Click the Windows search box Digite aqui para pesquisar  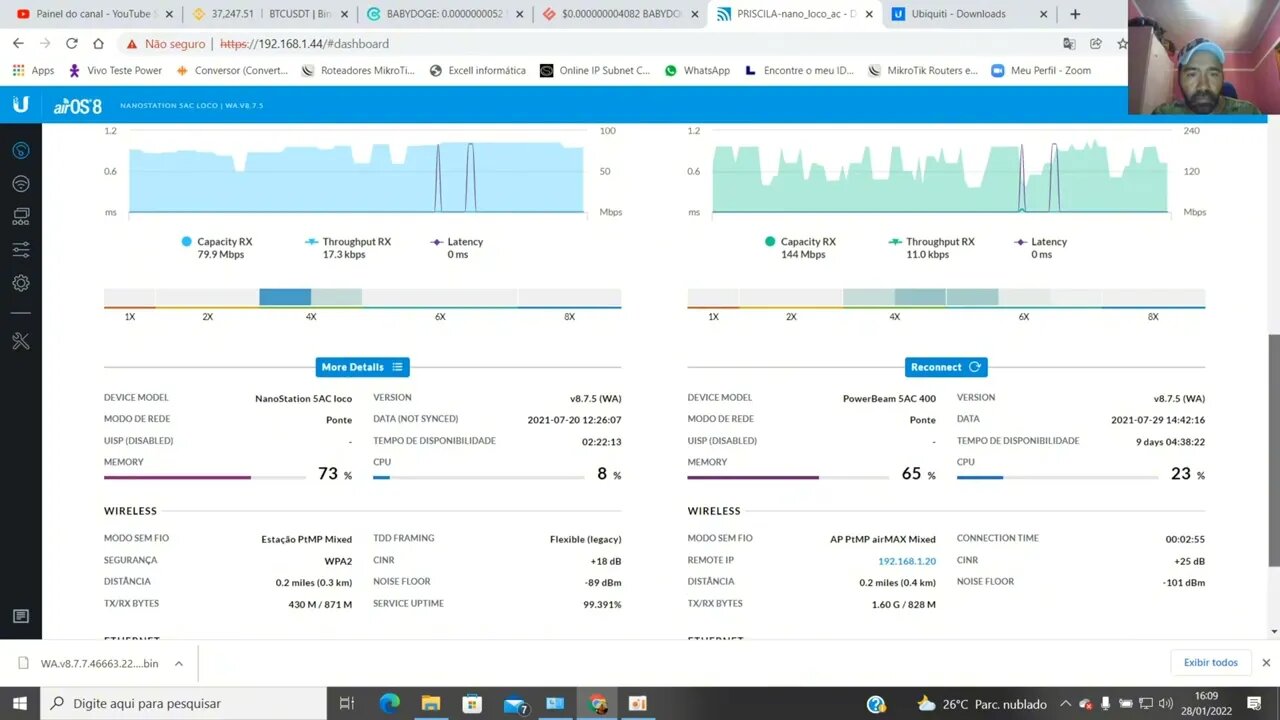click(x=186, y=703)
